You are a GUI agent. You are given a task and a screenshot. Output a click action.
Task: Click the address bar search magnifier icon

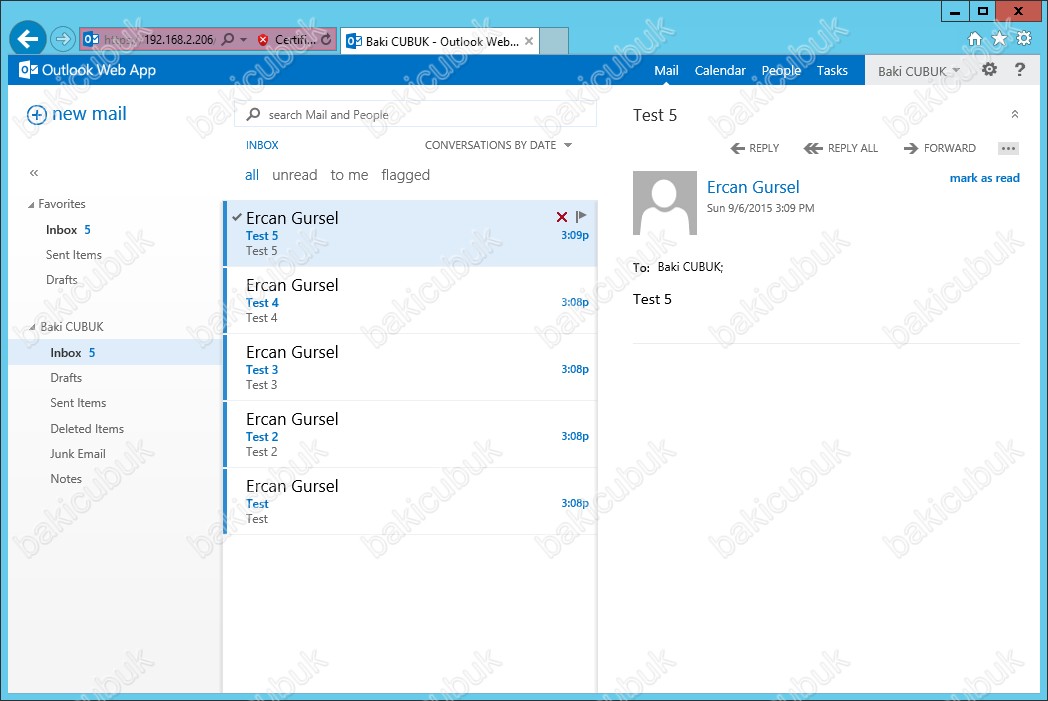pyautogui.click(x=228, y=39)
